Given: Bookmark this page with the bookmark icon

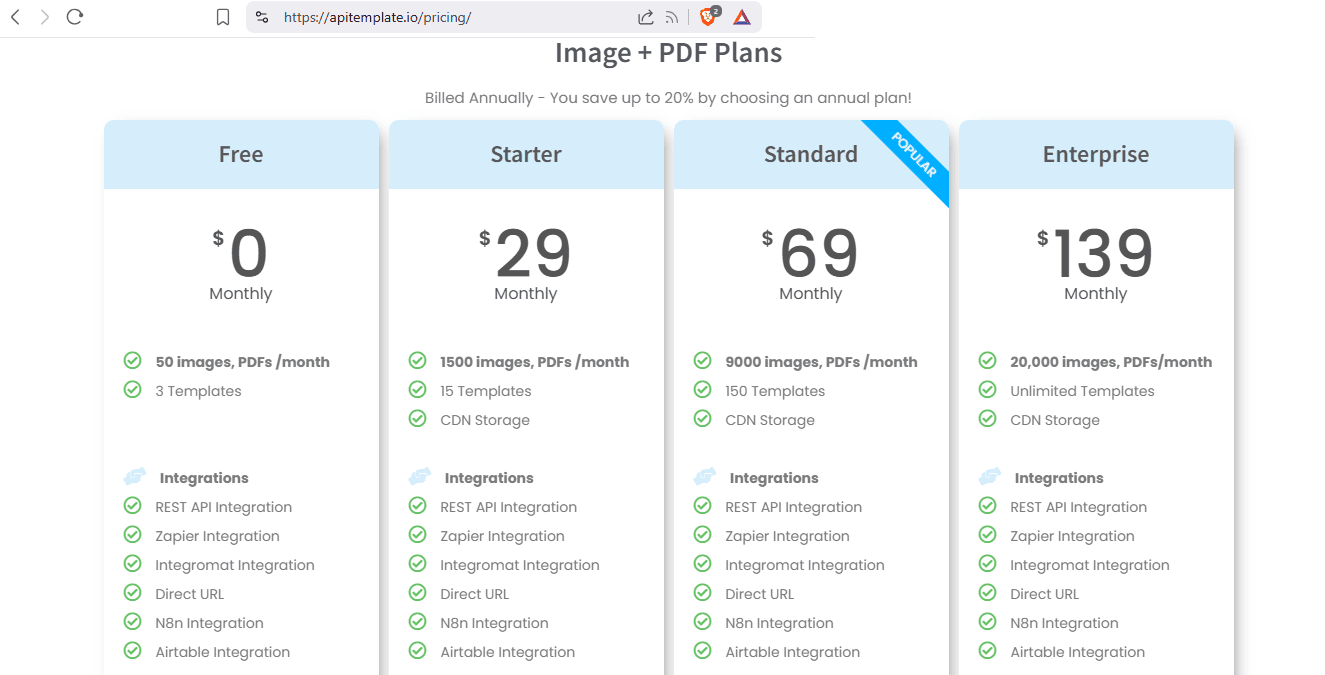Looking at the screenshot, I should [223, 17].
